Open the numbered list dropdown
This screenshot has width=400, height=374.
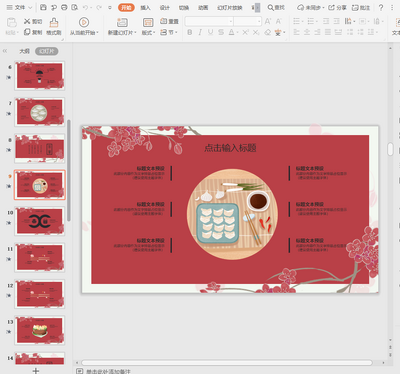coord(316,22)
